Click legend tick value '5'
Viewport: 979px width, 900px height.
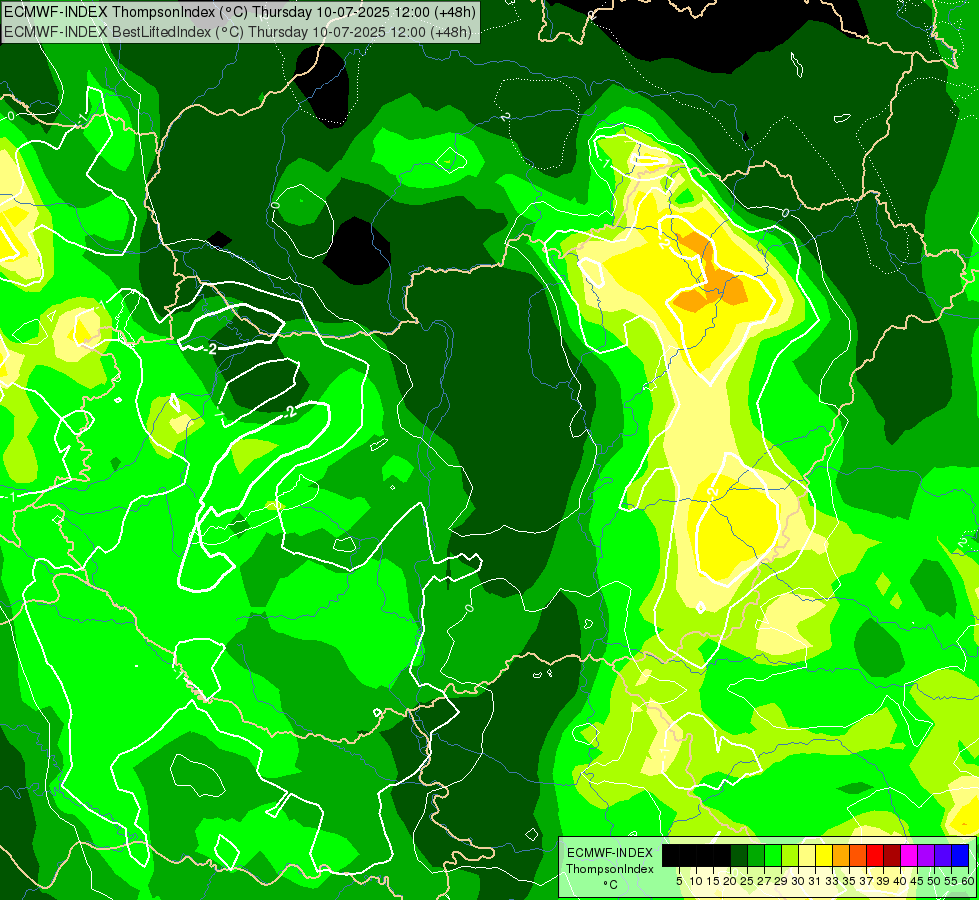pos(679,881)
